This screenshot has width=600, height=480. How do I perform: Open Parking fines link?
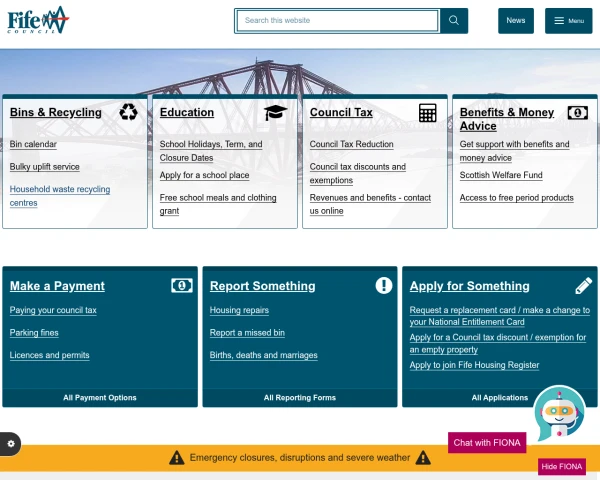pyautogui.click(x=34, y=333)
